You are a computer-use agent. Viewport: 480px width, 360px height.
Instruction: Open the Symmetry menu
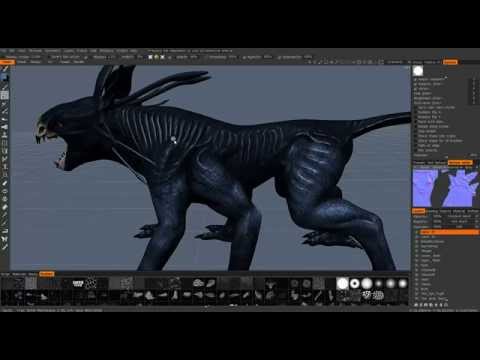pyautogui.click(x=53, y=51)
